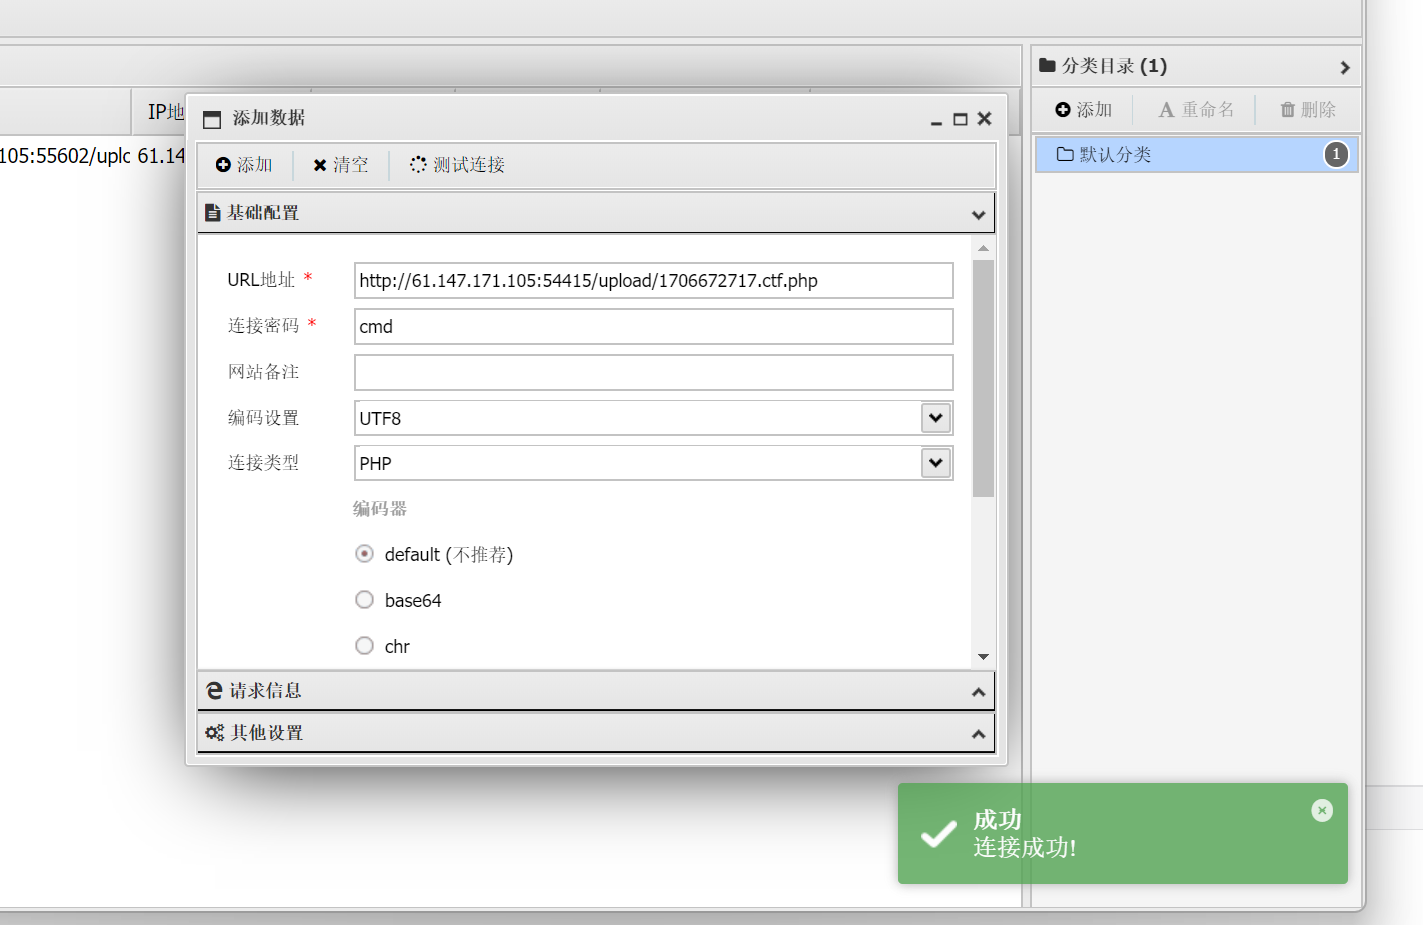This screenshot has height=925, width=1423.
Task: Click the dialog's vertical scrollbar thumb
Action: coord(983,379)
